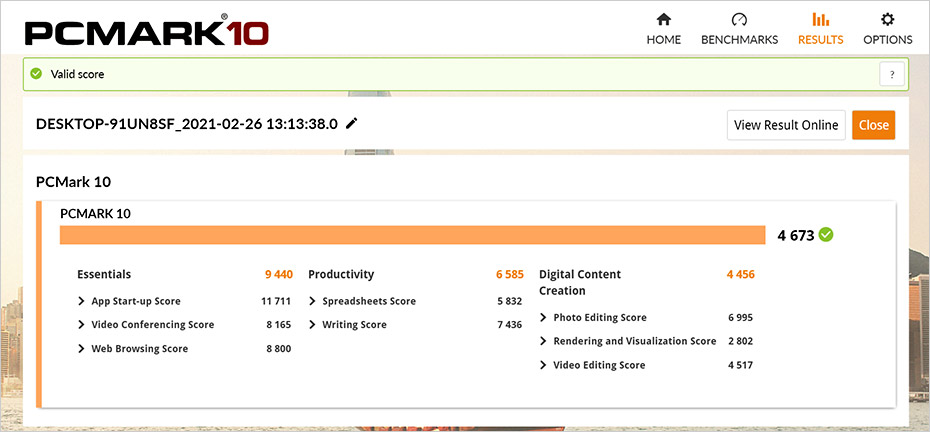
Task: Expand Writing Score chevron
Action: (313, 325)
